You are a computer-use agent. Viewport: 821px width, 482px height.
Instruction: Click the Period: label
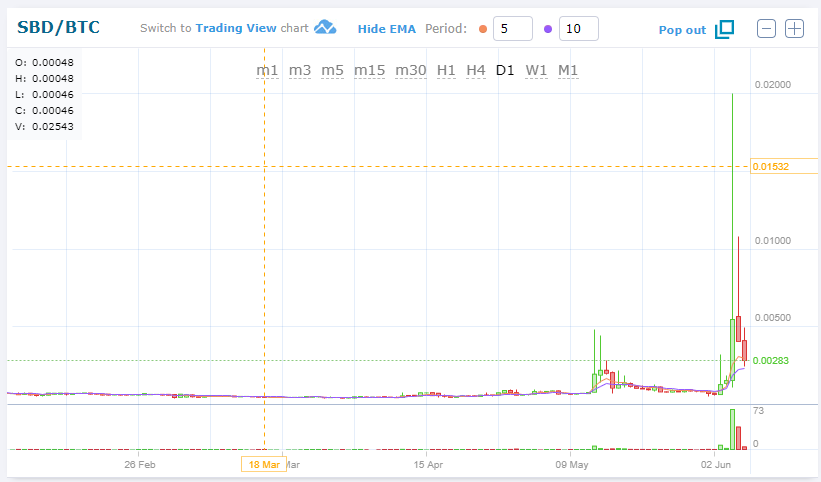[446, 29]
